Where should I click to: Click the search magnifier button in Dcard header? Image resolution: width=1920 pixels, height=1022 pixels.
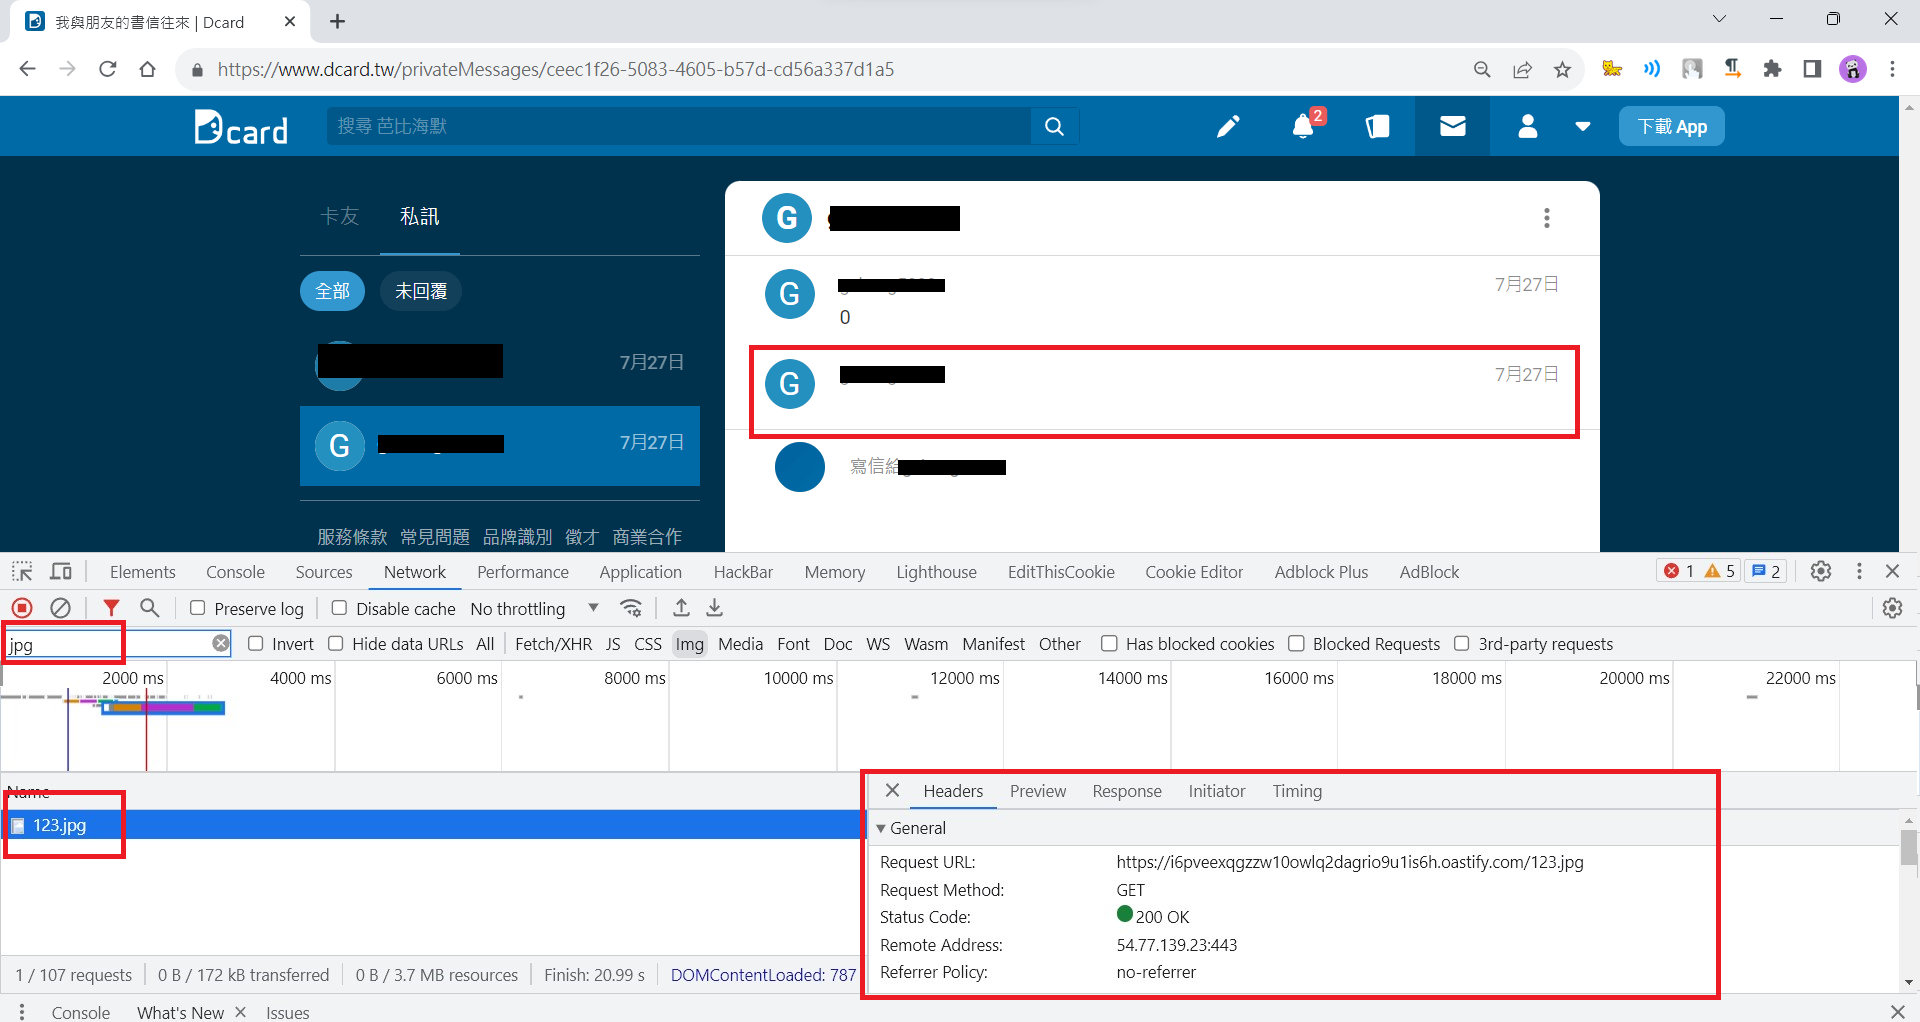tap(1054, 126)
